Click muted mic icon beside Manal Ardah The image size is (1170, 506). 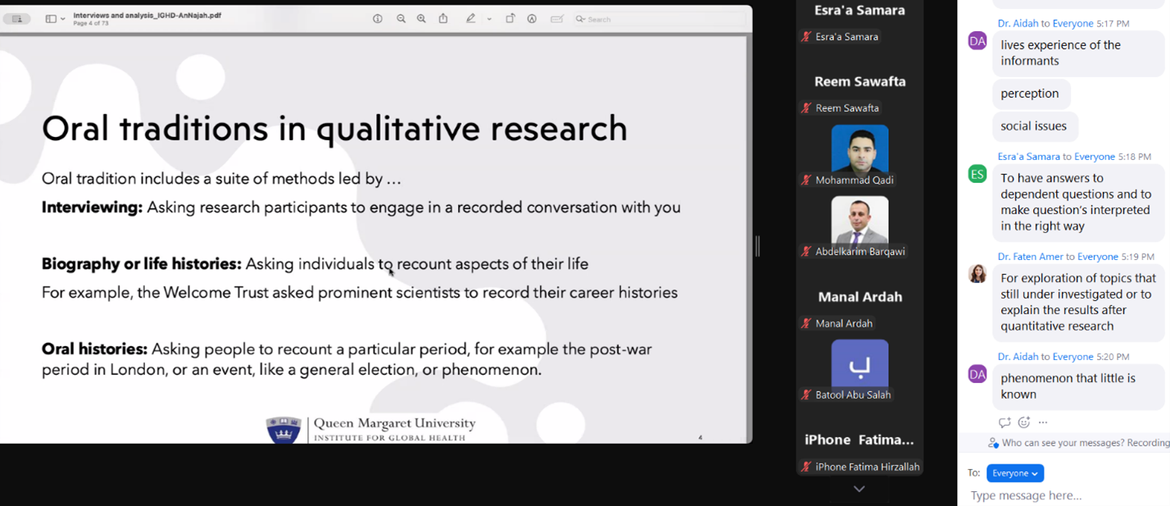coord(806,323)
